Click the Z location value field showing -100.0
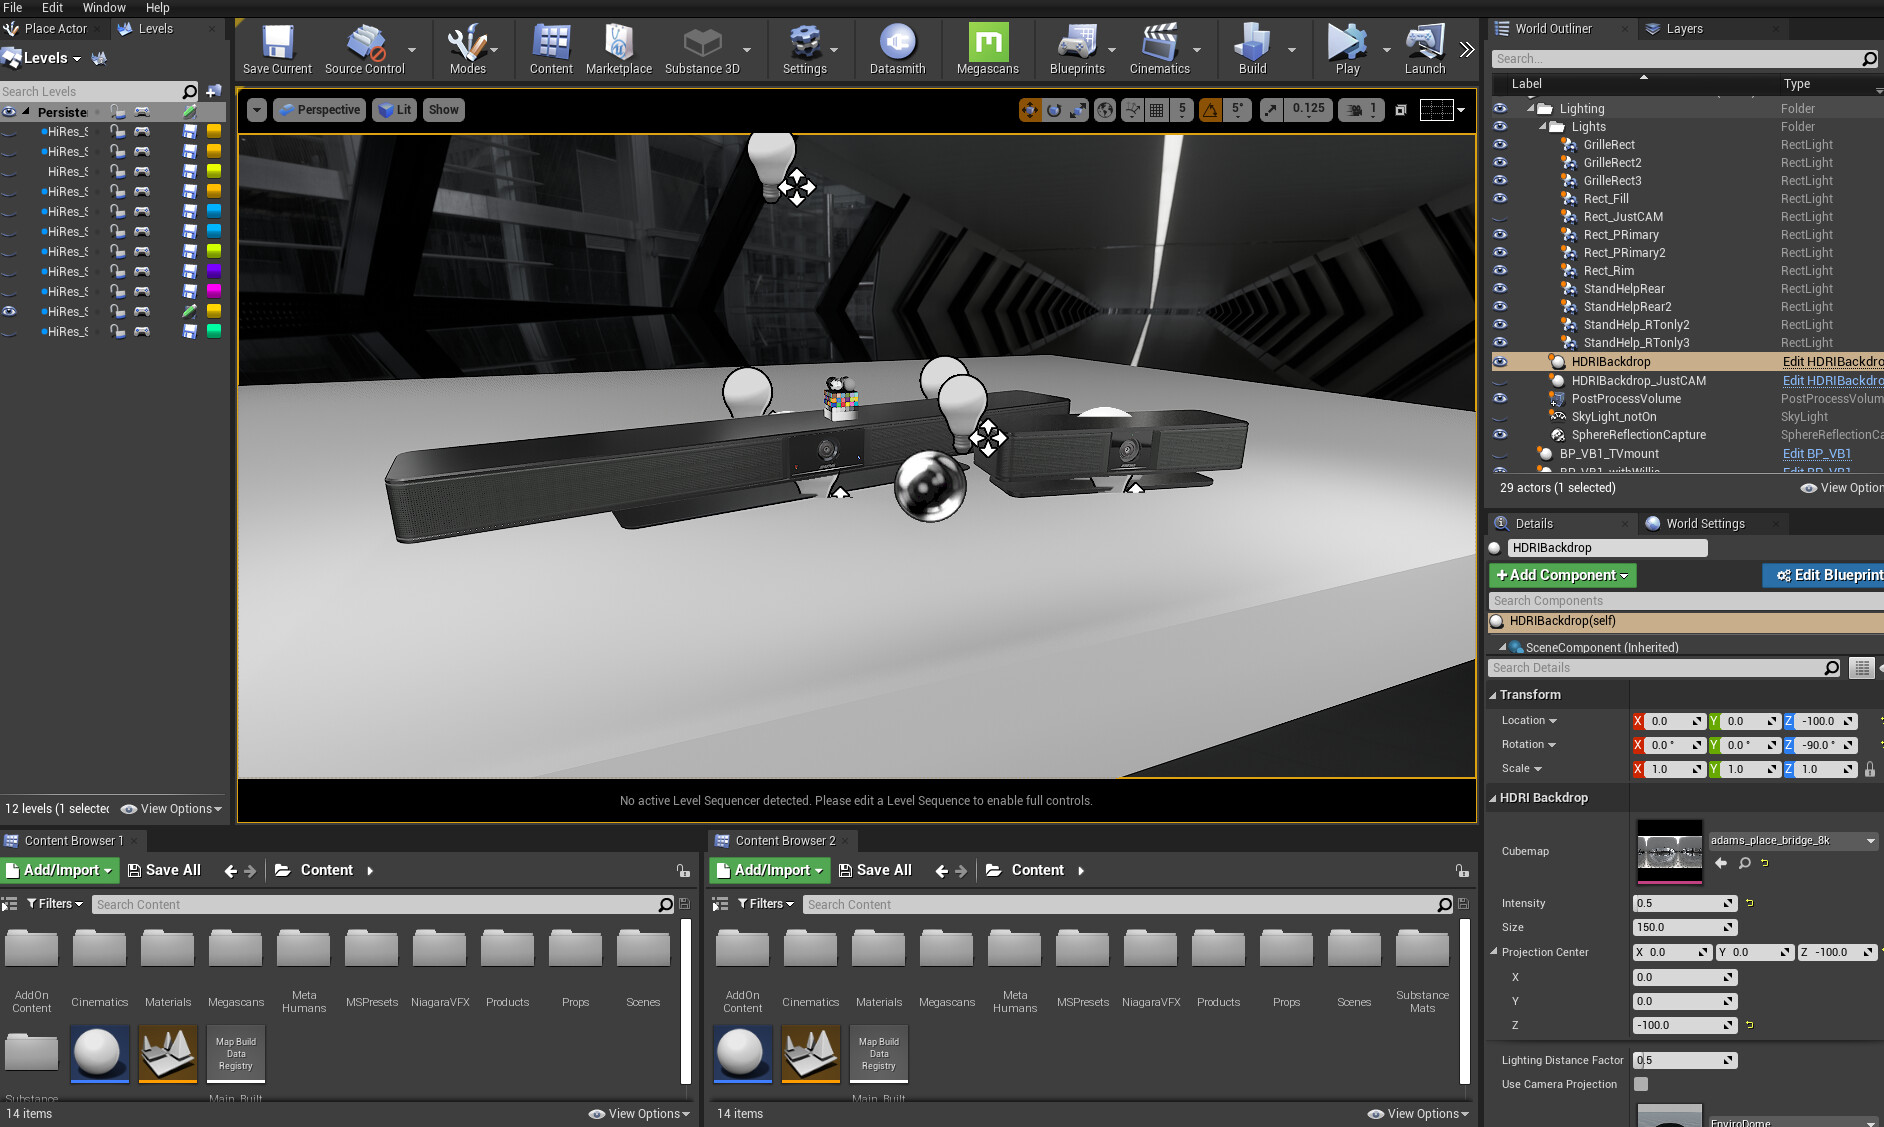This screenshot has width=1884, height=1127. [1819, 720]
